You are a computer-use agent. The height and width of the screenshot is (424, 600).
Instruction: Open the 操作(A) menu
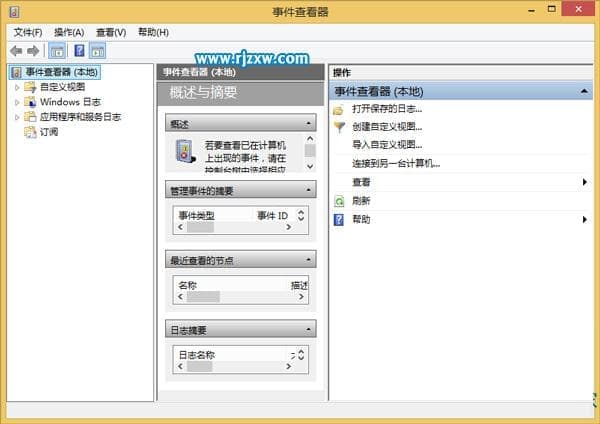coord(69,33)
